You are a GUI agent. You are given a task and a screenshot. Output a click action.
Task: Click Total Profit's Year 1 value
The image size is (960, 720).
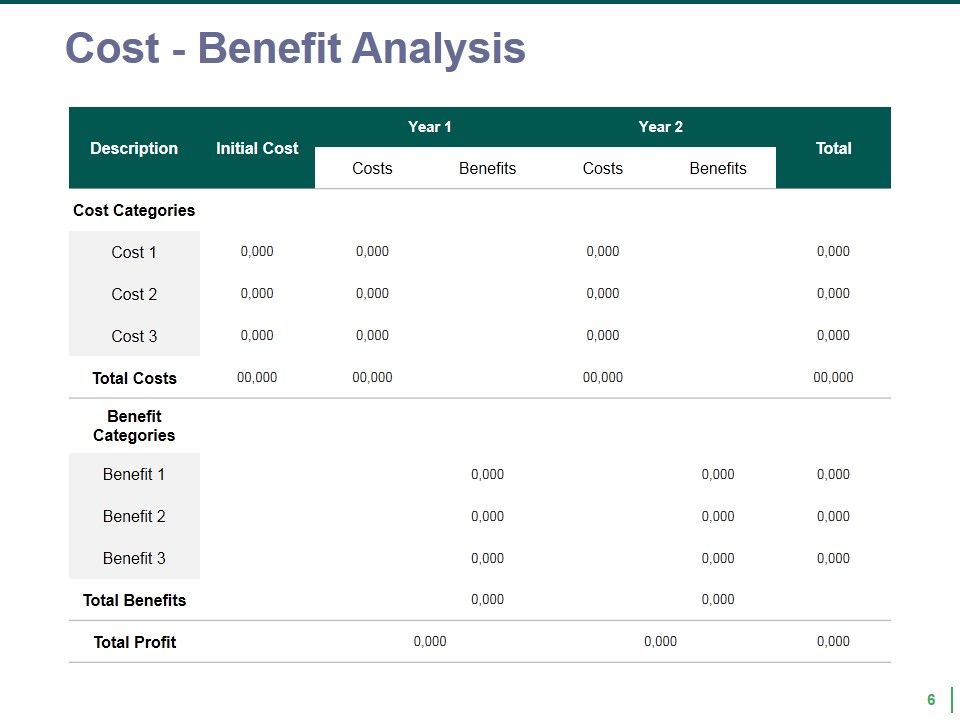430,641
